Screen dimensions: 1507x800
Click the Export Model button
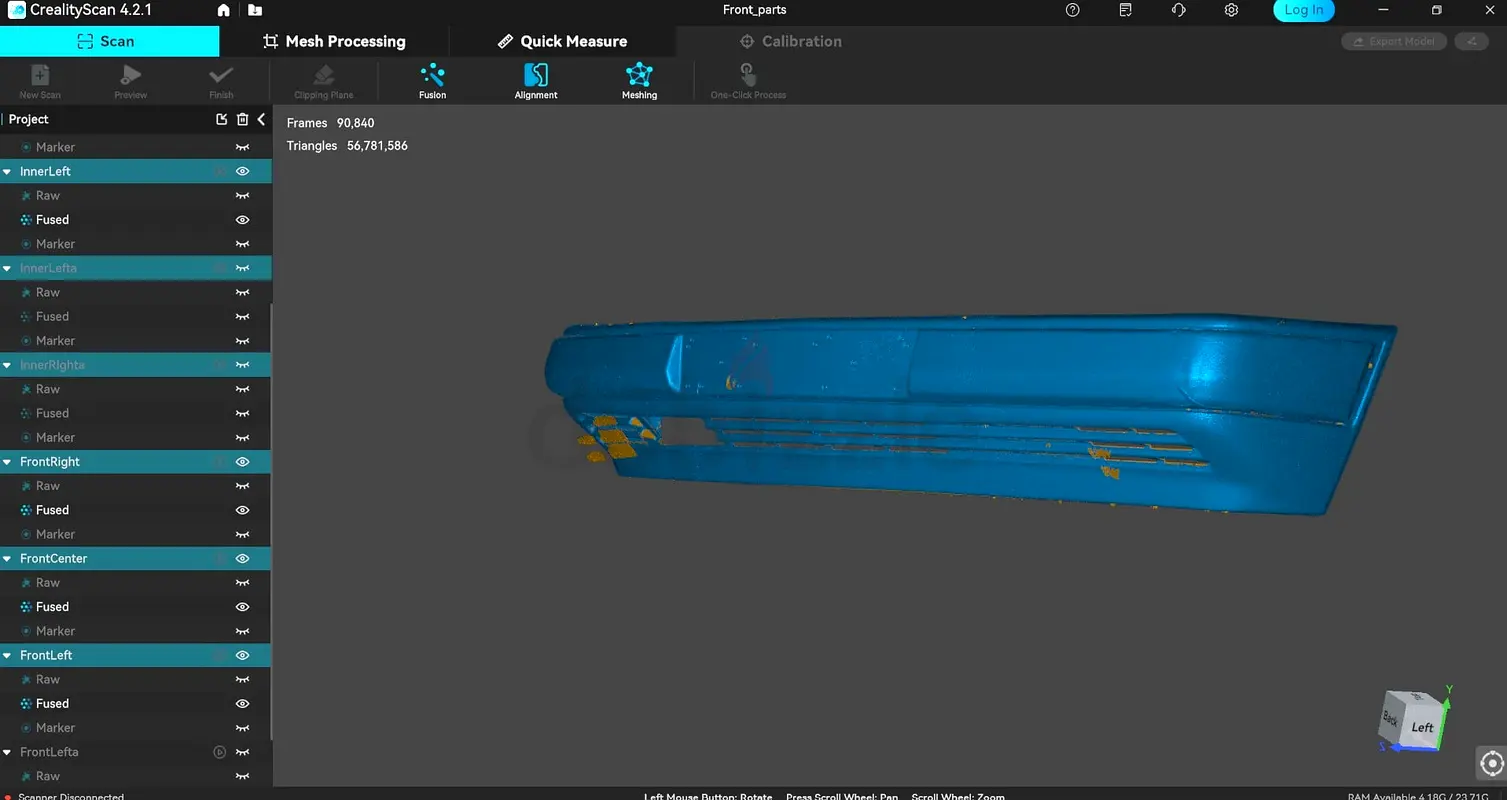click(1394, 41)
